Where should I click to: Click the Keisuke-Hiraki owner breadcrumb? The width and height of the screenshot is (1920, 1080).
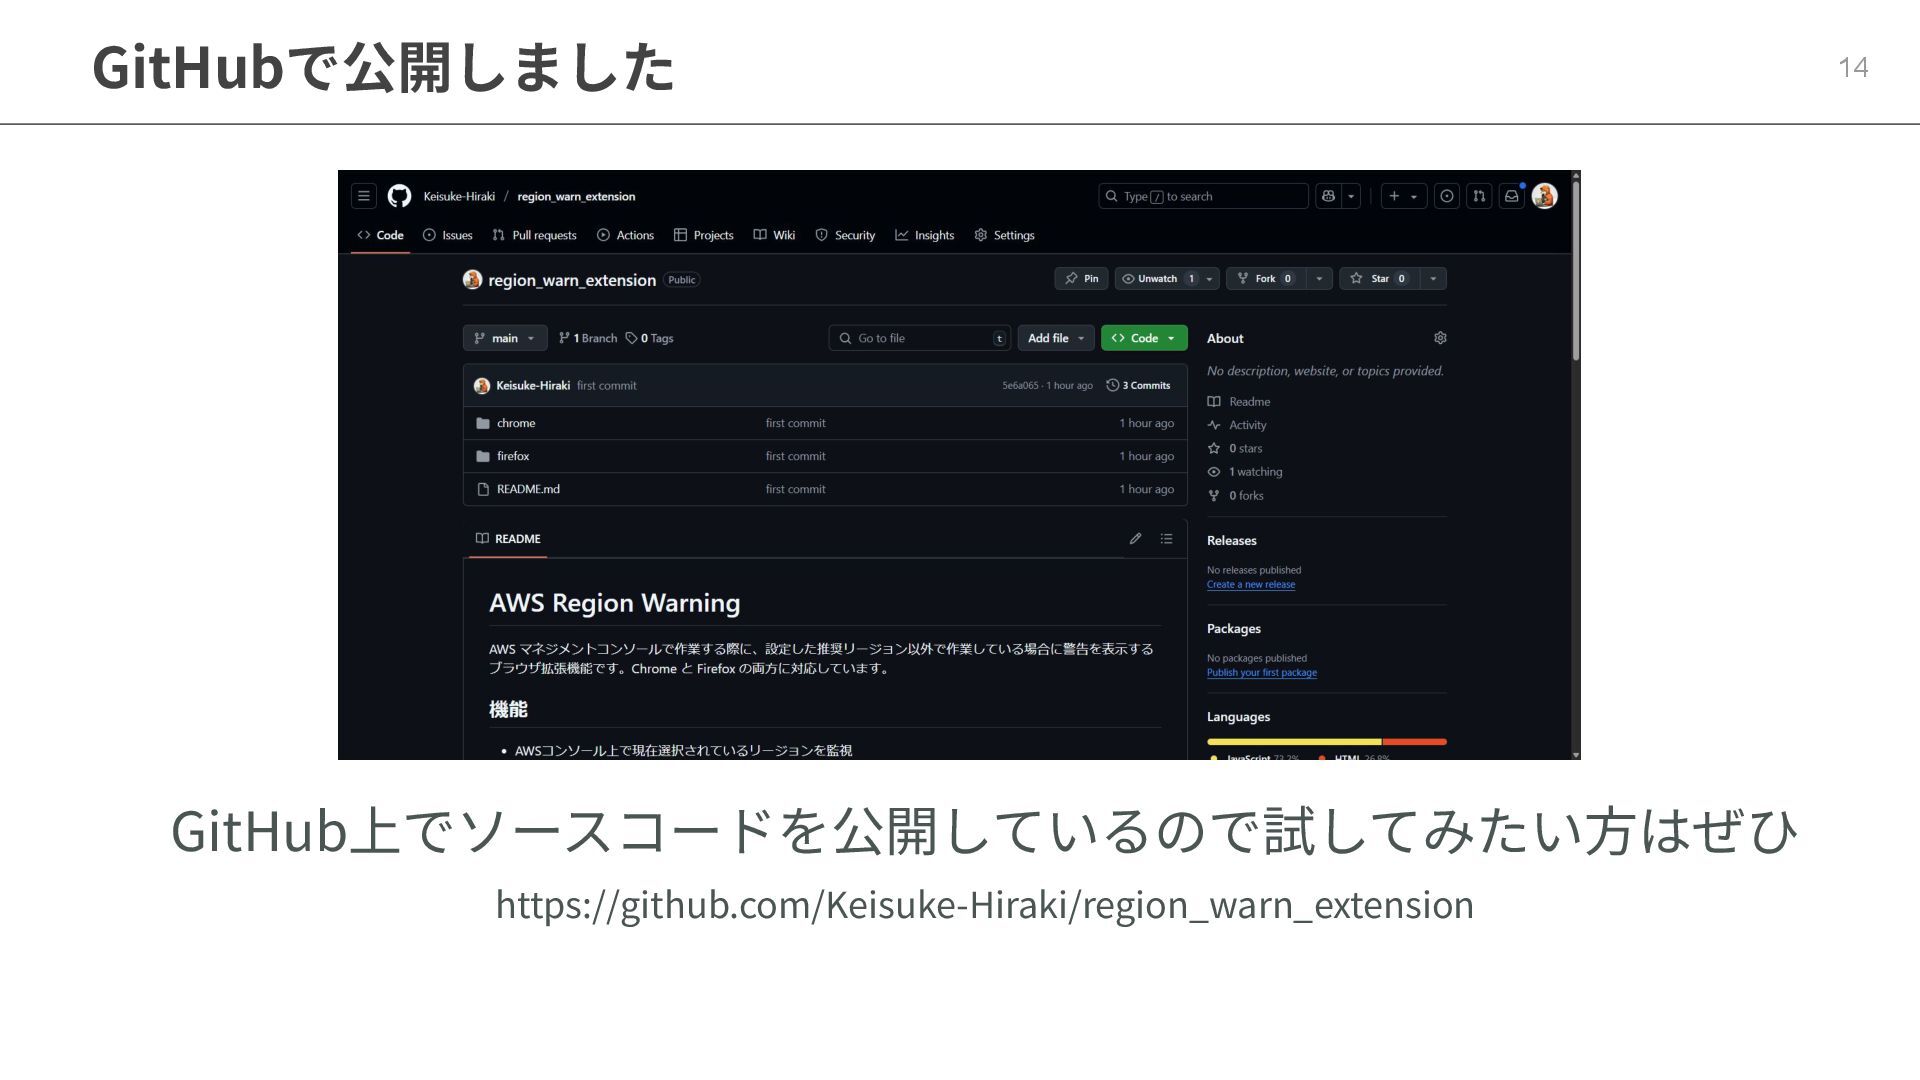(x=459, y=196)
